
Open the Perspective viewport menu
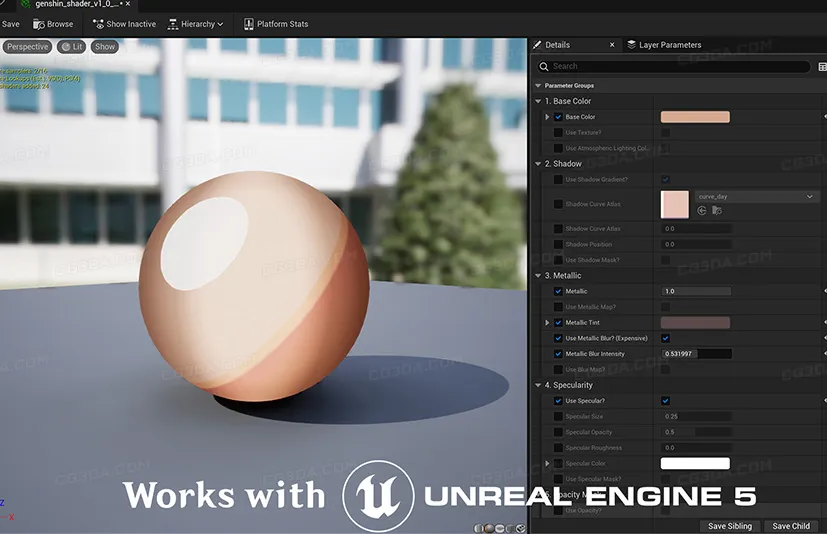tap(27, 47)
